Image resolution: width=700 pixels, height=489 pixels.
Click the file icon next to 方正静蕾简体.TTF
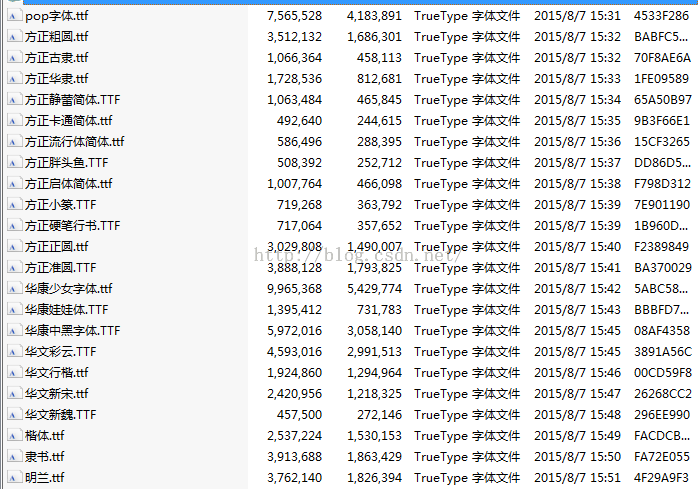(x=14, y=100)
